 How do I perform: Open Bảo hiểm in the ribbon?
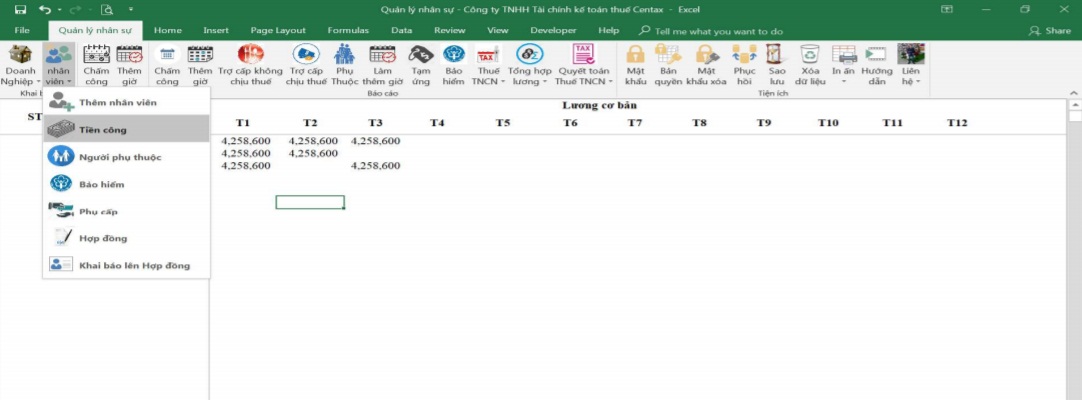pos(454,56)
